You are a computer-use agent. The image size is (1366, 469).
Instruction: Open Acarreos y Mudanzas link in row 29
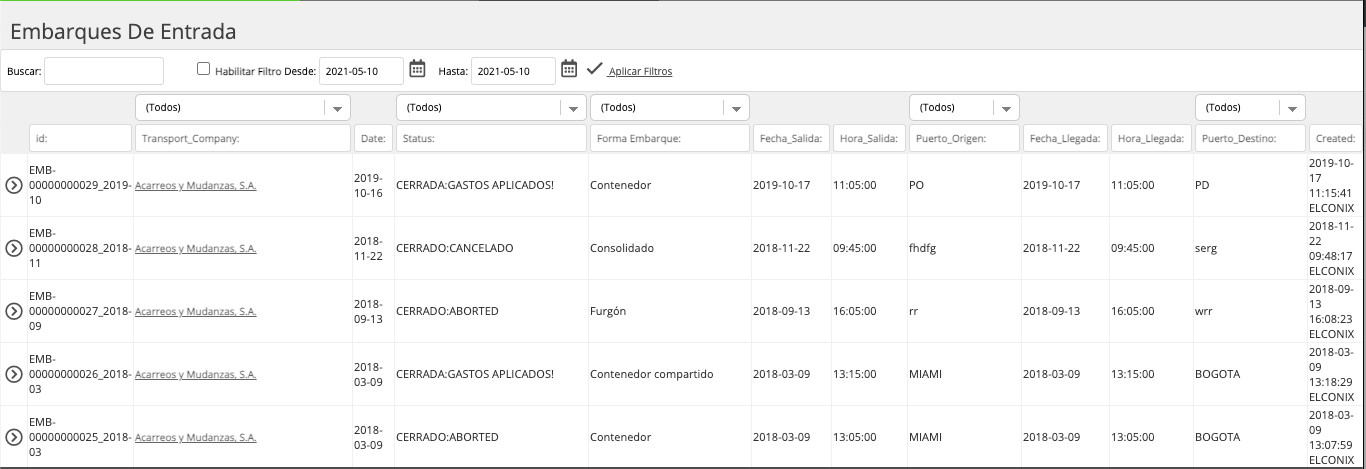click(196, 185)
